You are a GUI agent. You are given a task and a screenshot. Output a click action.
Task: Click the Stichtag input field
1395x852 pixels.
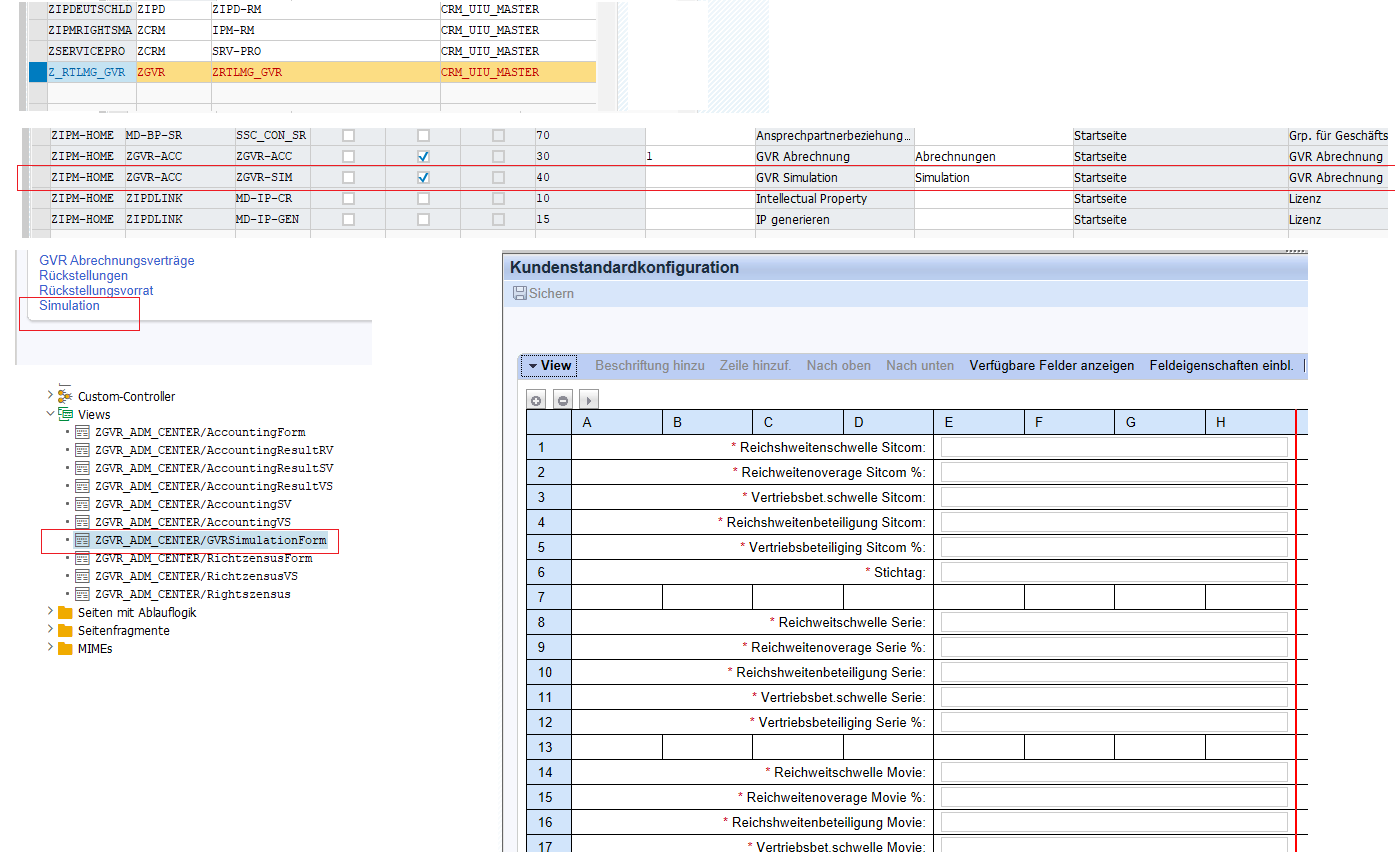(1113, 572)
